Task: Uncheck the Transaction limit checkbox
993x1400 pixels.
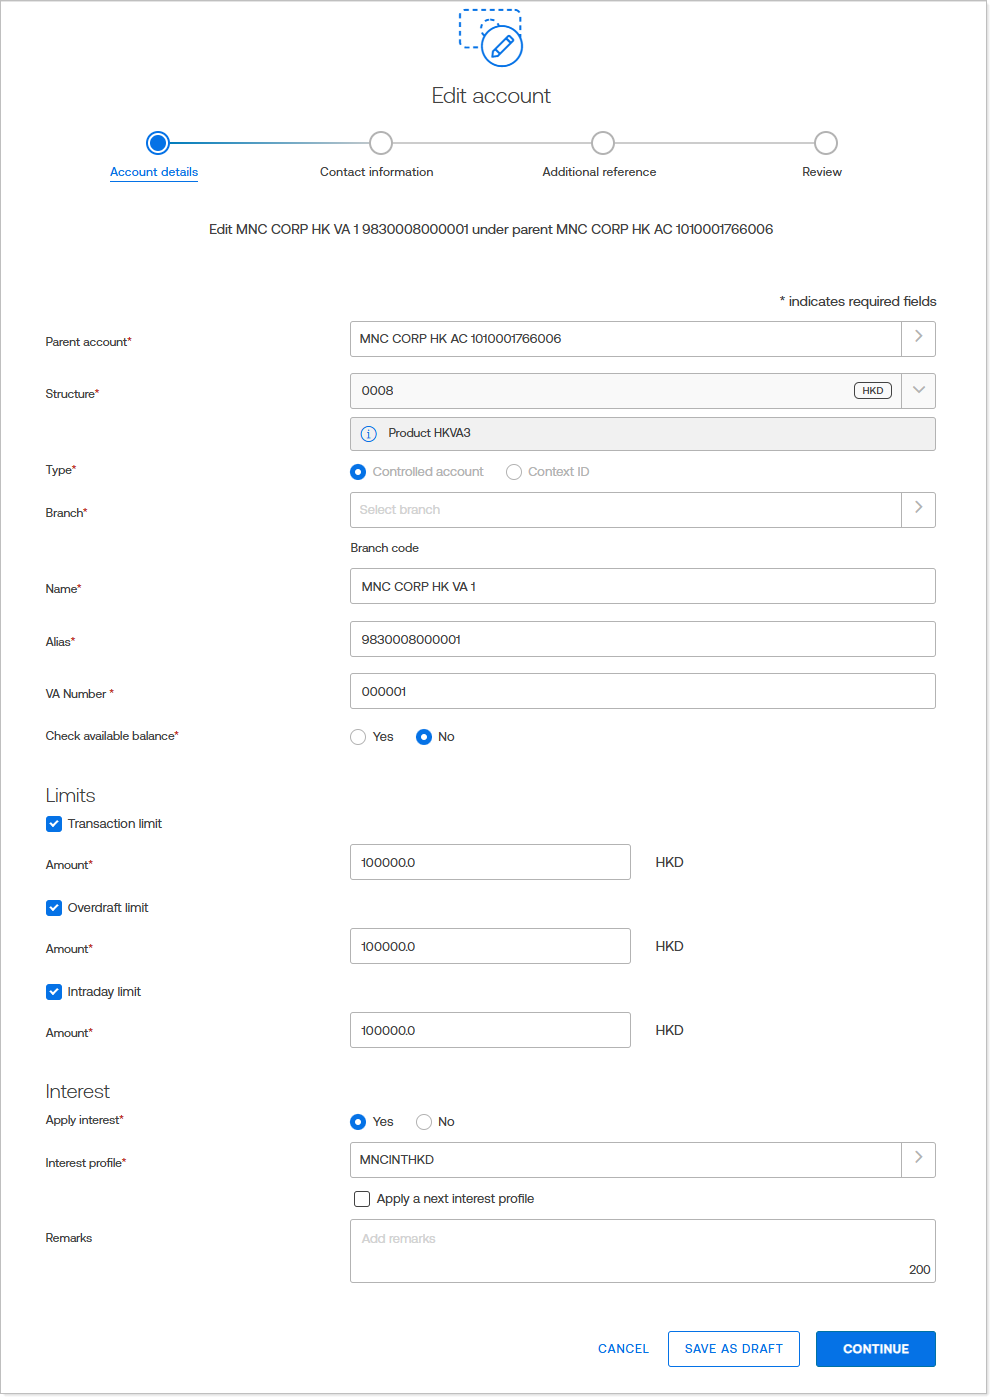Action: pos(54,824)
